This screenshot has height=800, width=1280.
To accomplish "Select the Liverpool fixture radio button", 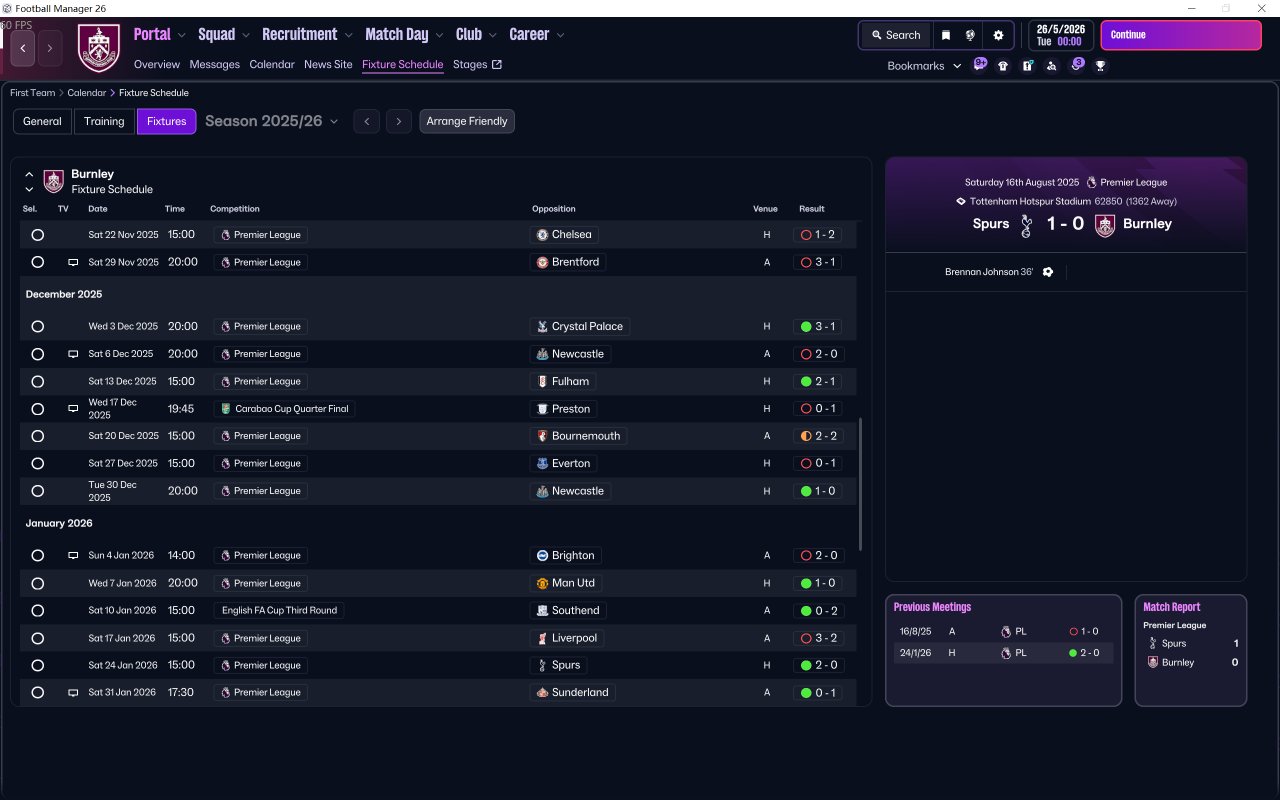I will tap(38, 638).
